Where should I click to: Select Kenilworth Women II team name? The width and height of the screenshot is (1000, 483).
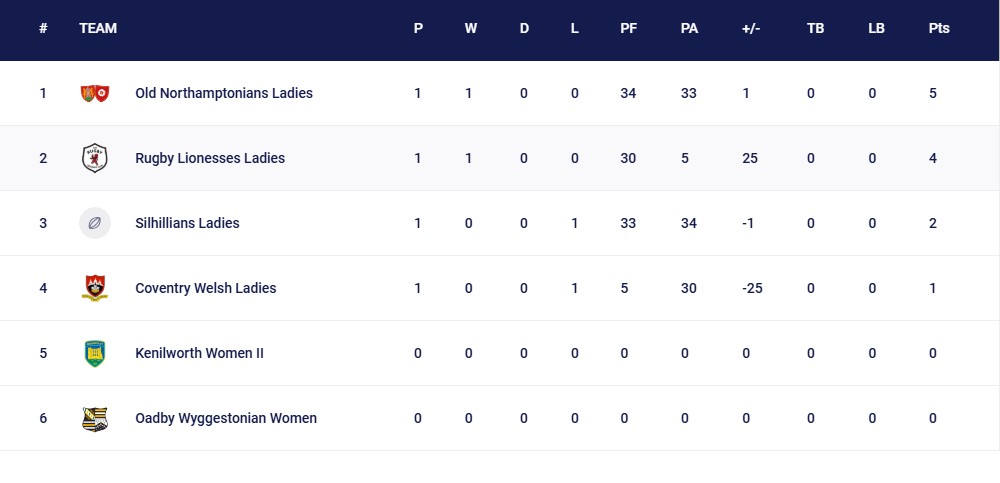199,353
